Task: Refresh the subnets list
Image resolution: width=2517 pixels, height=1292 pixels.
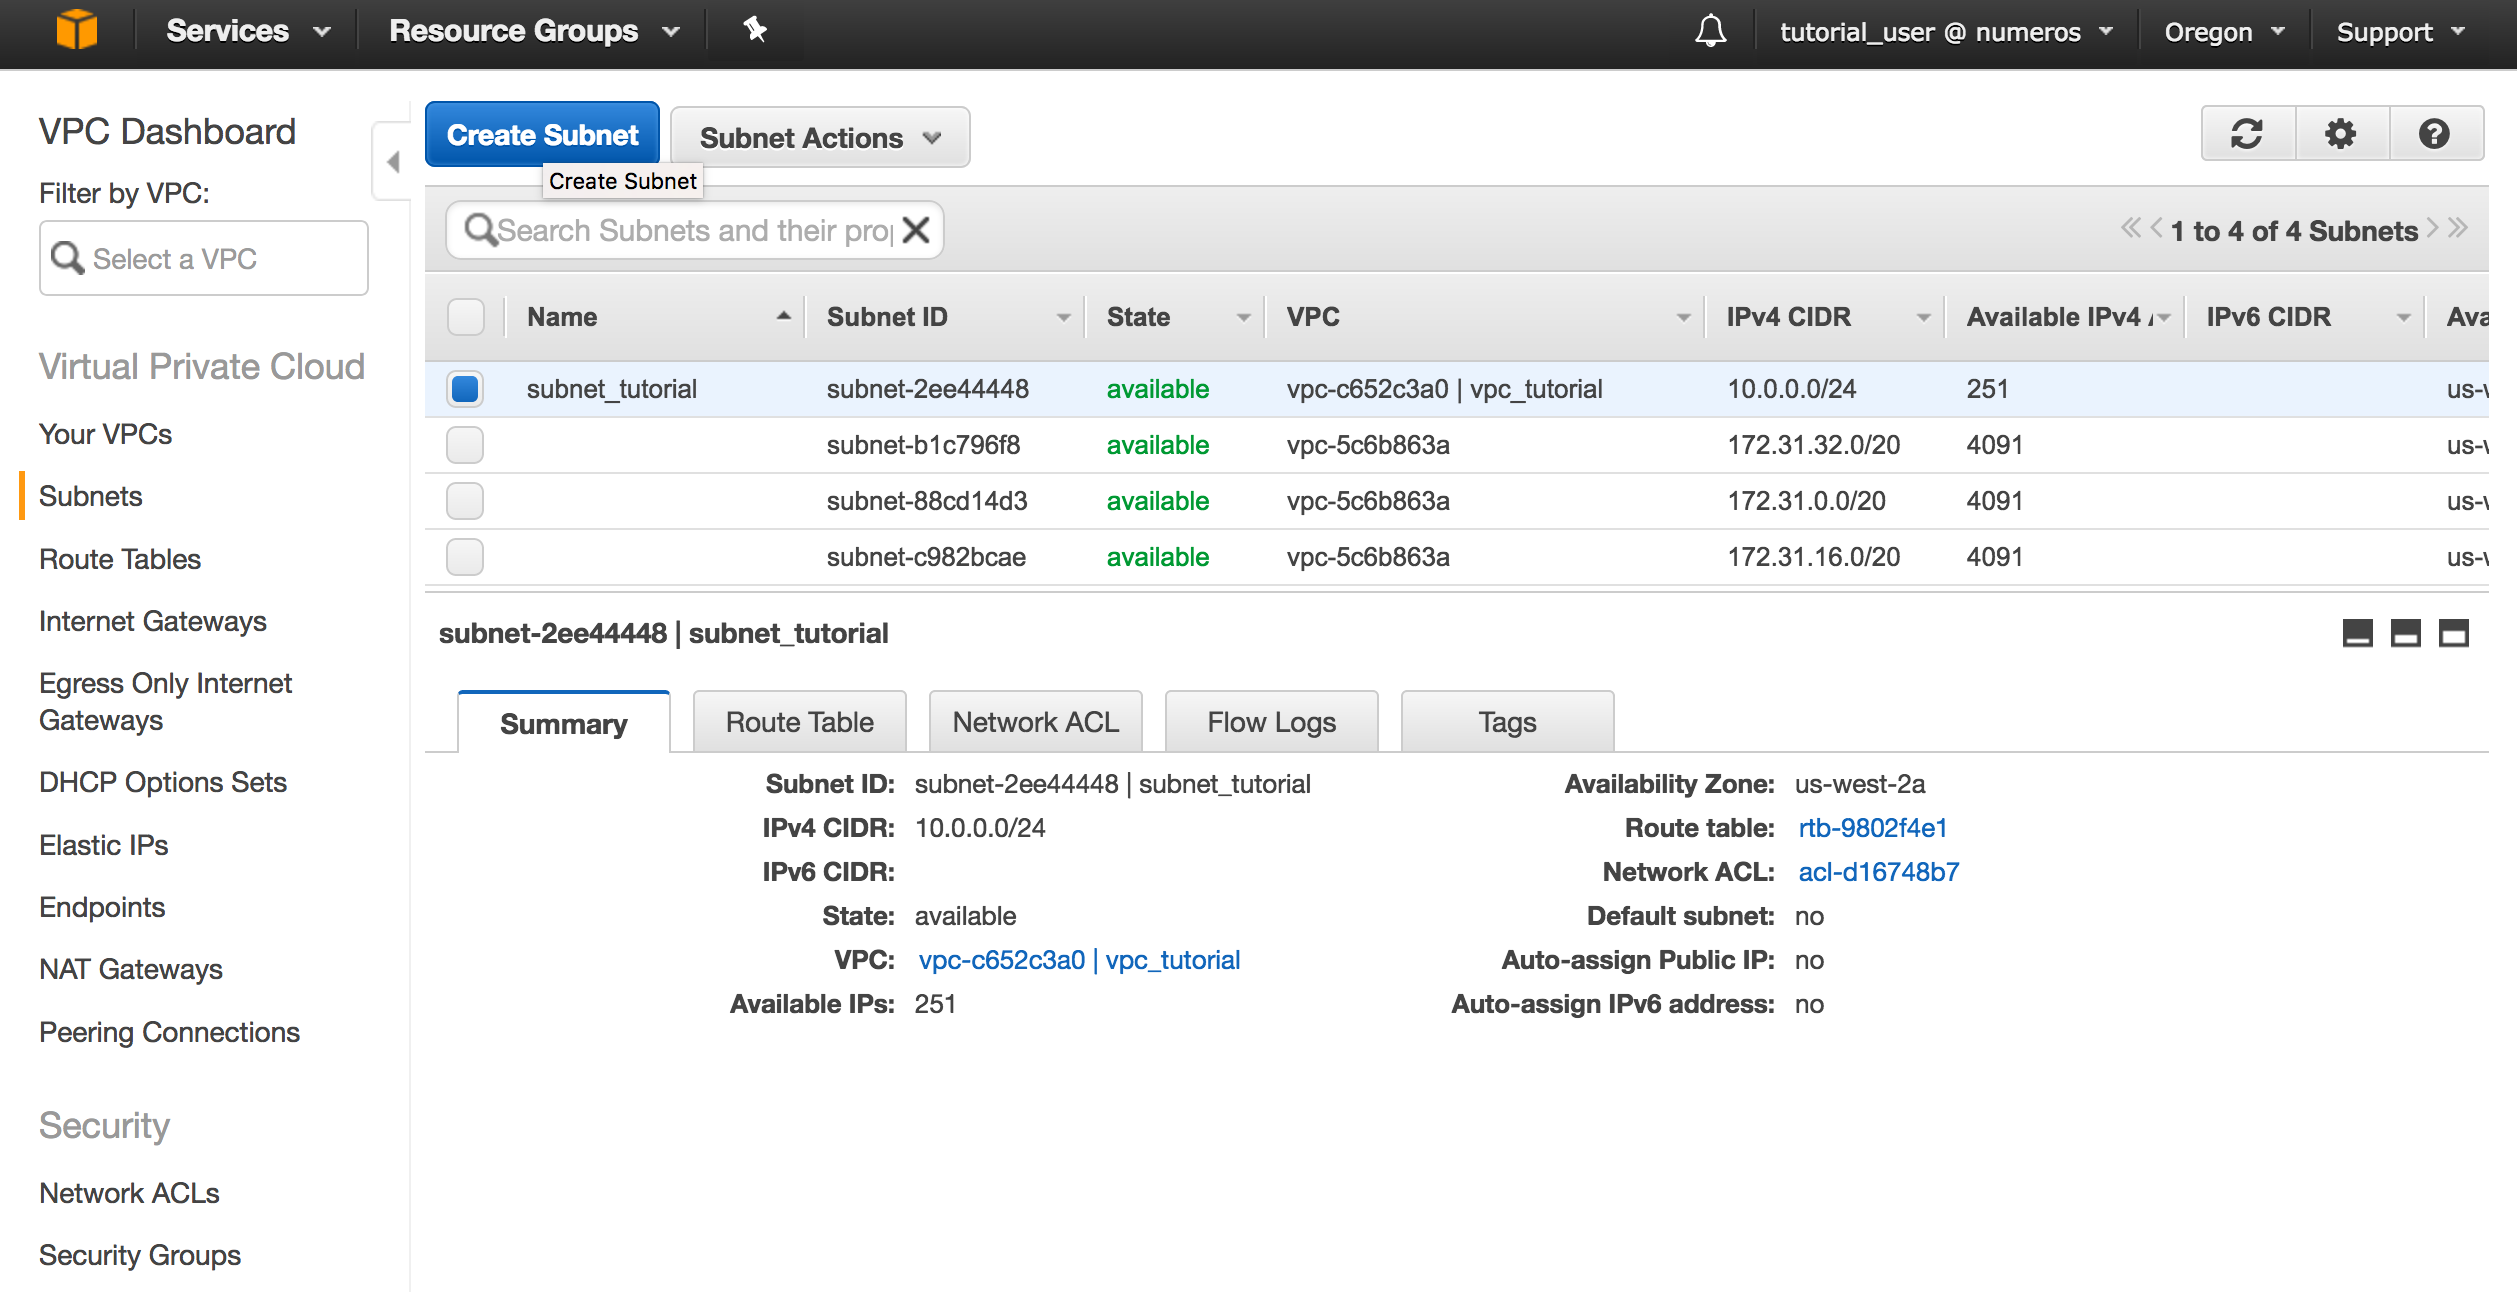Action: [2247, 133]
